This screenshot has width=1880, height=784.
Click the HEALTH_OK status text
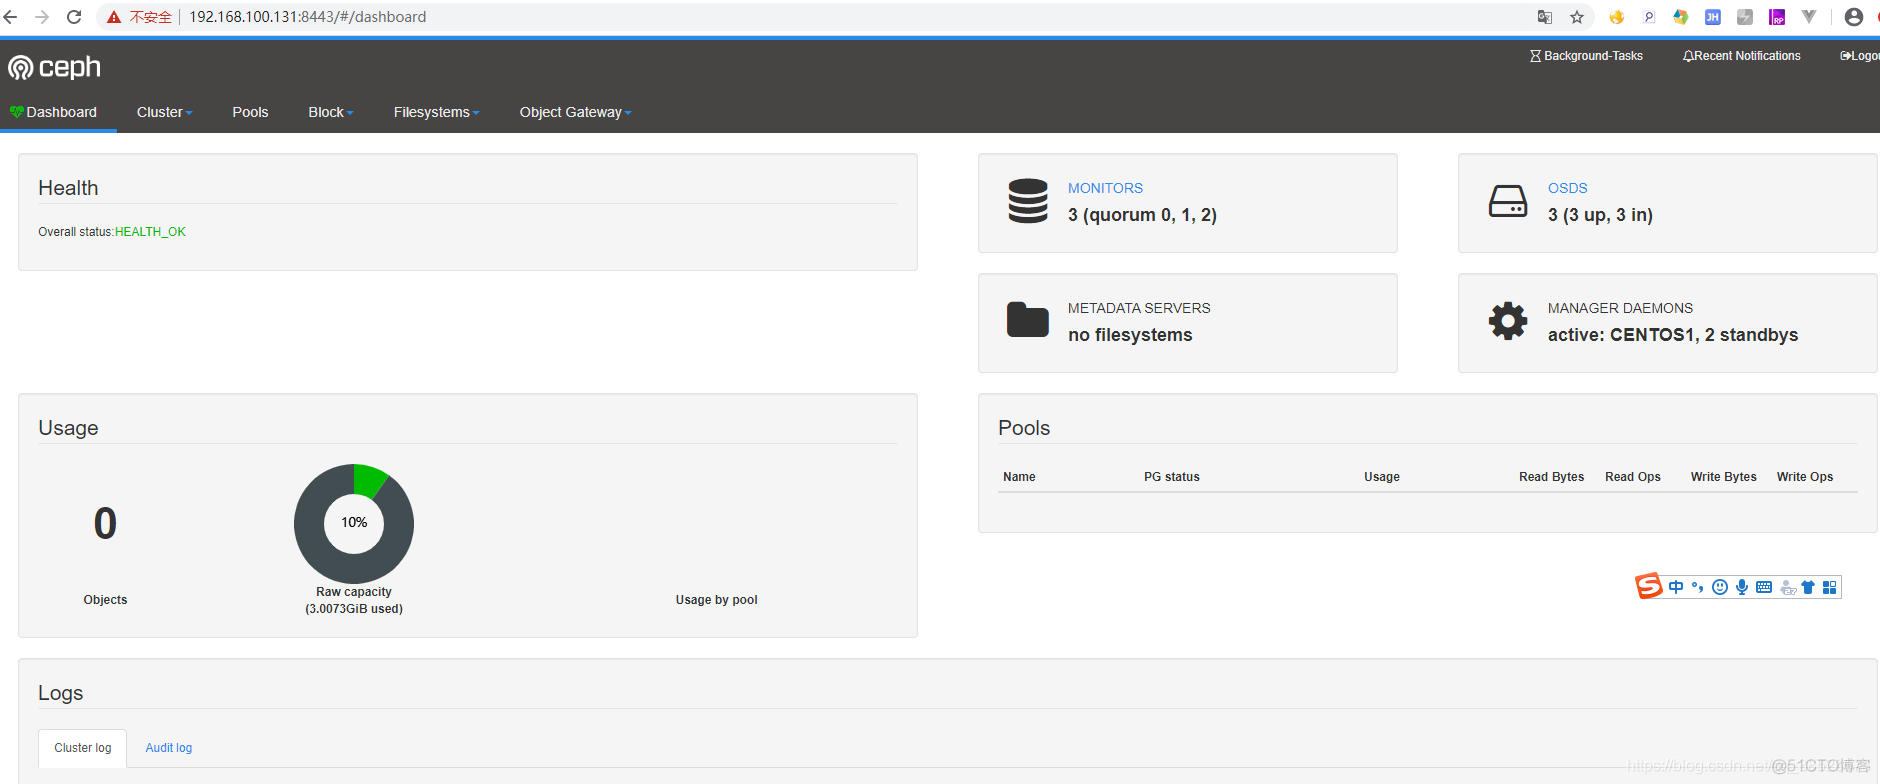150,232
